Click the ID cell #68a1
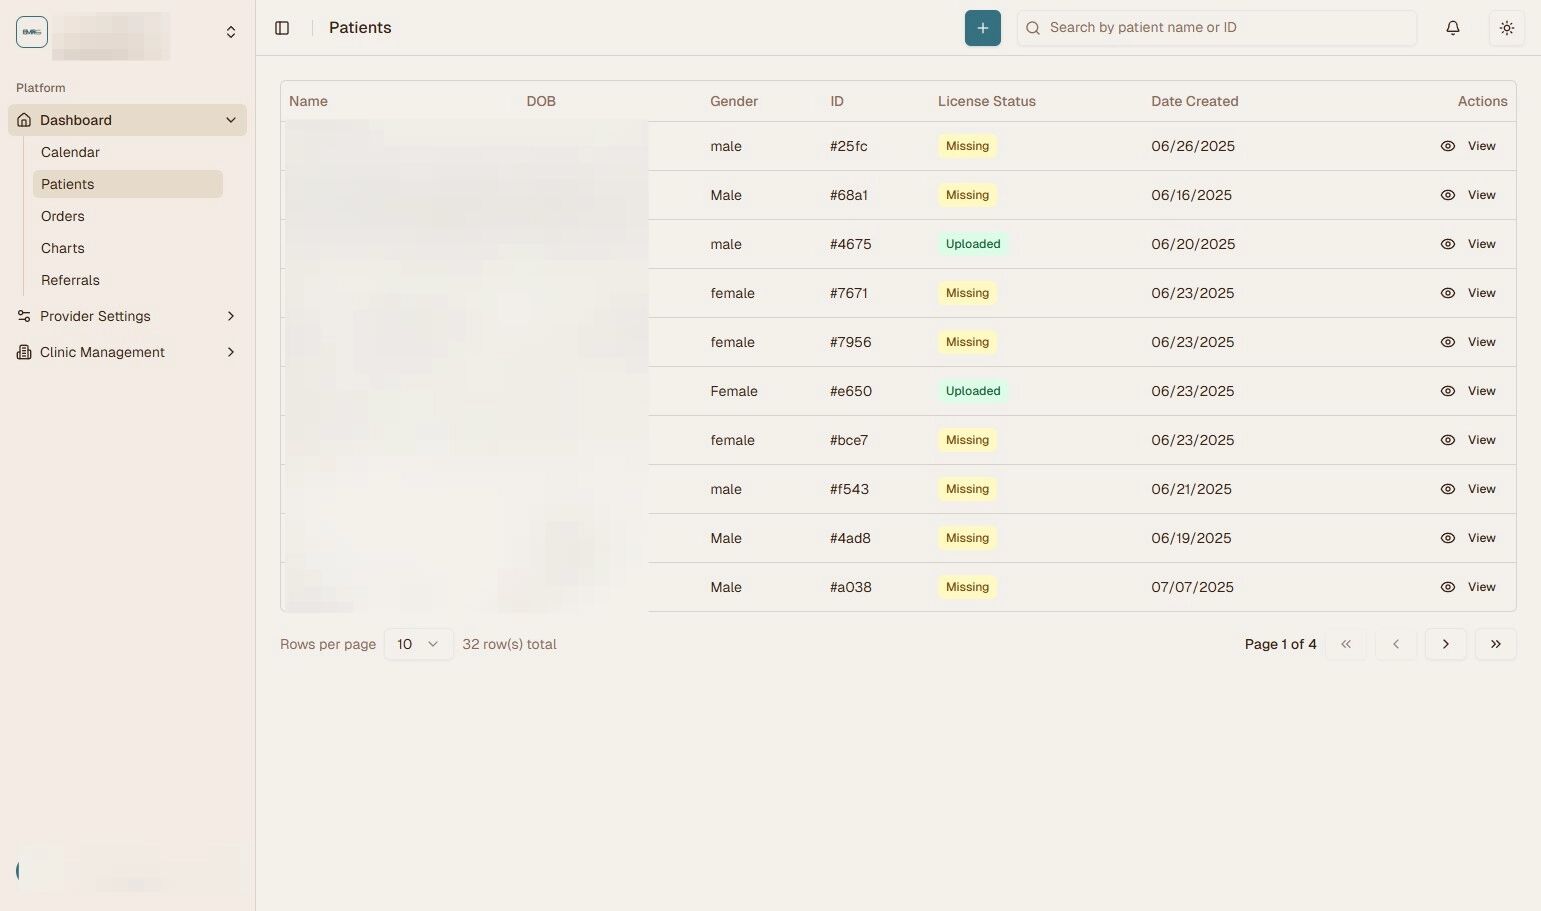 tap(849, 195)
